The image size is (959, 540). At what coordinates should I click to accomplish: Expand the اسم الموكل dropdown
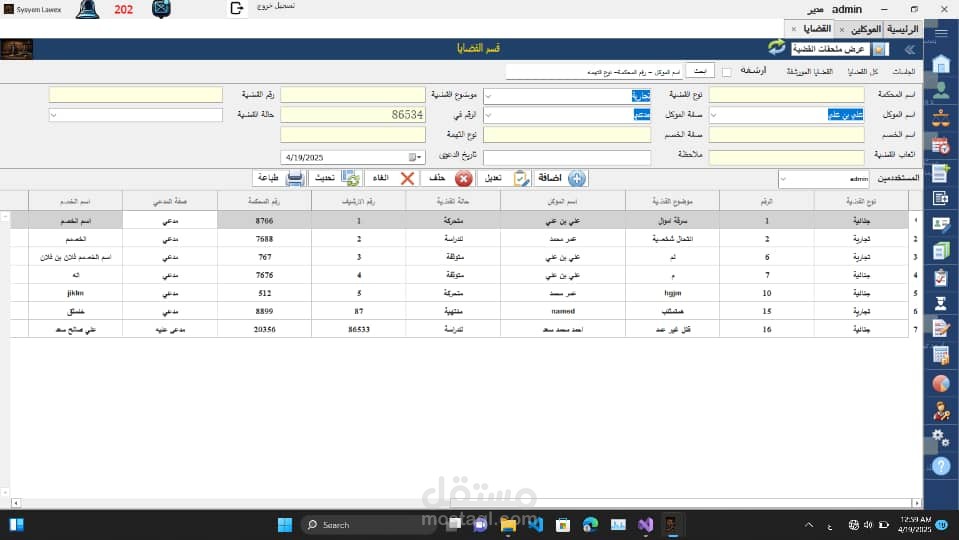(x=714, y=115)
